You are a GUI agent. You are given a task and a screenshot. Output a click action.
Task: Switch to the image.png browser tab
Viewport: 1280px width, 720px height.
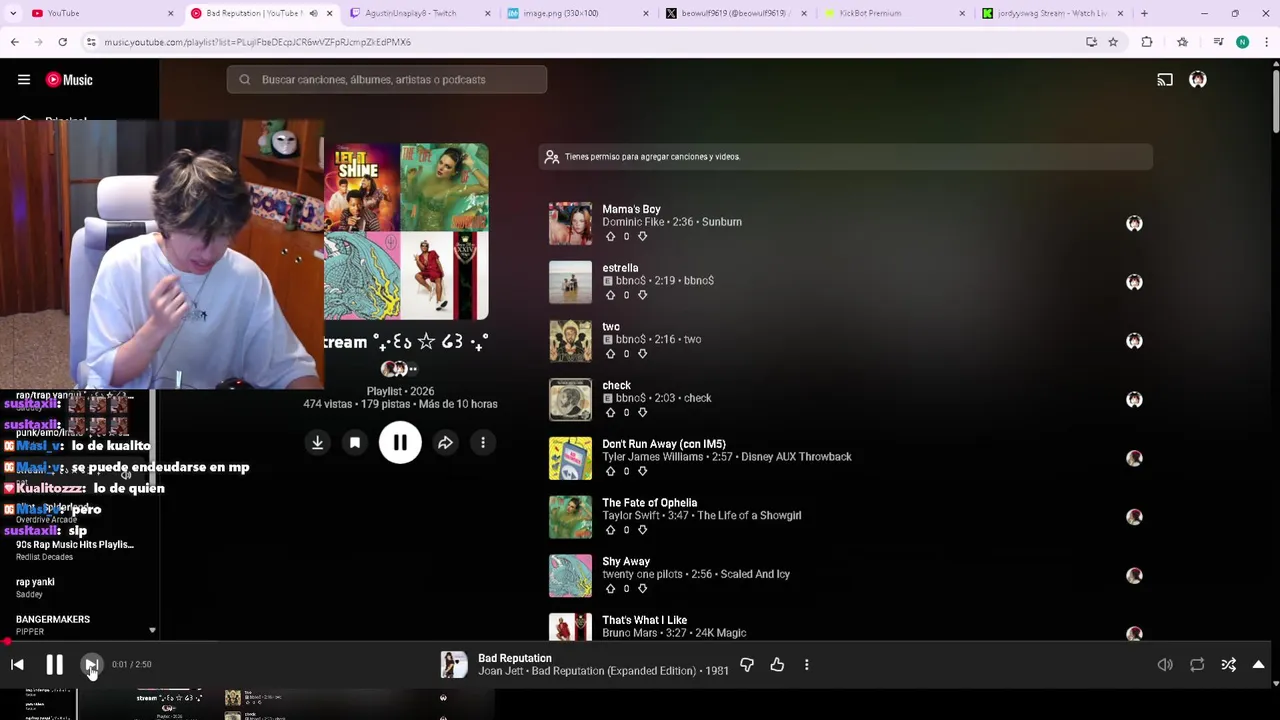point(578,13)
